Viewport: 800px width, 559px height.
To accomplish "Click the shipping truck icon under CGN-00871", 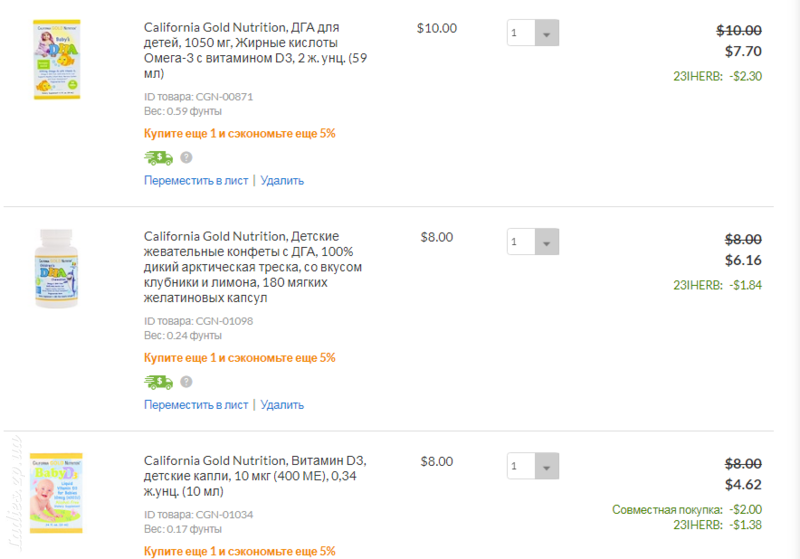I will pyautogui.click(x=159, y=158).
